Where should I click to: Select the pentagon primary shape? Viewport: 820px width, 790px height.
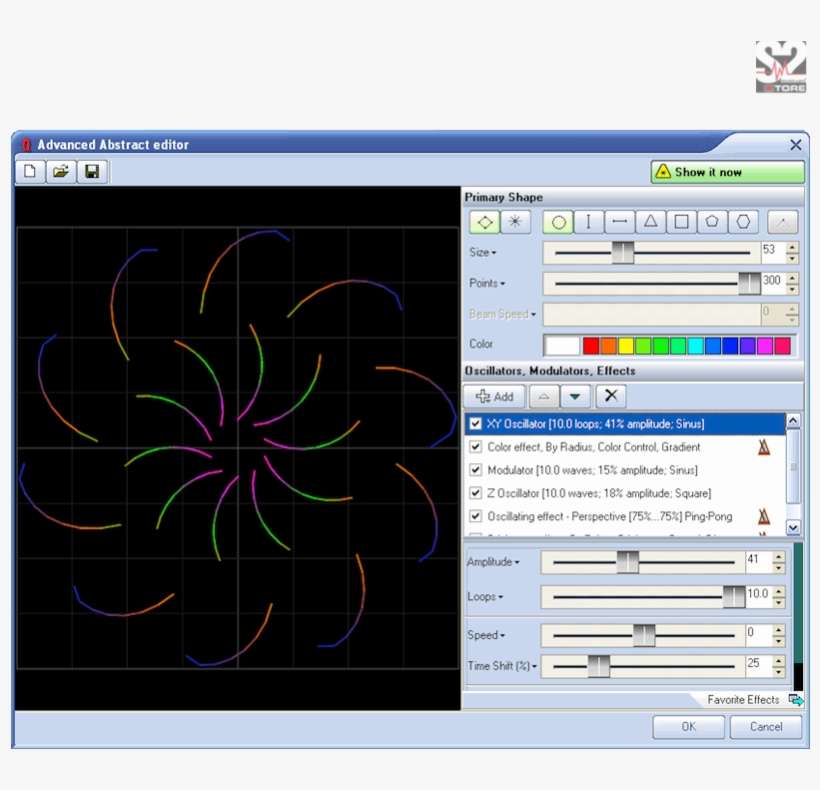(712, 222)
